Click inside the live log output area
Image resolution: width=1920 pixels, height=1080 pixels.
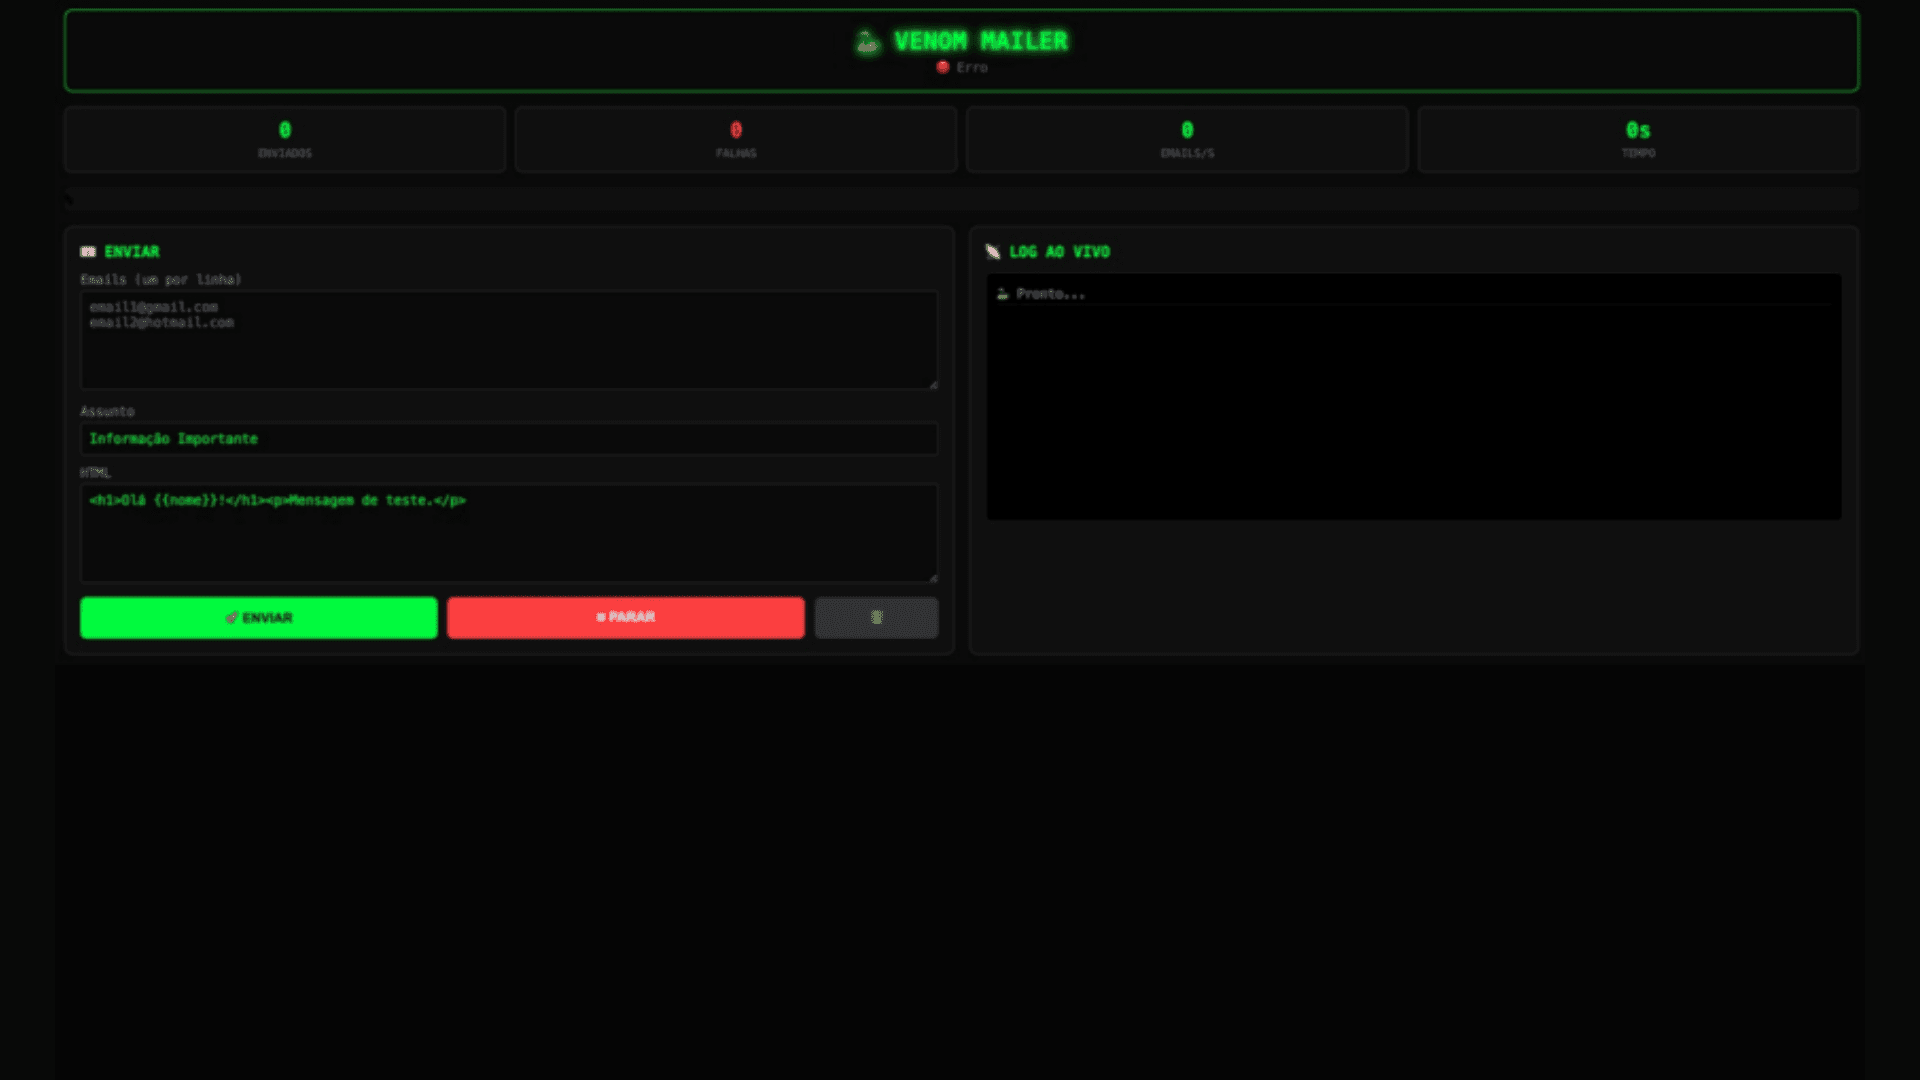coord(1414,410)
